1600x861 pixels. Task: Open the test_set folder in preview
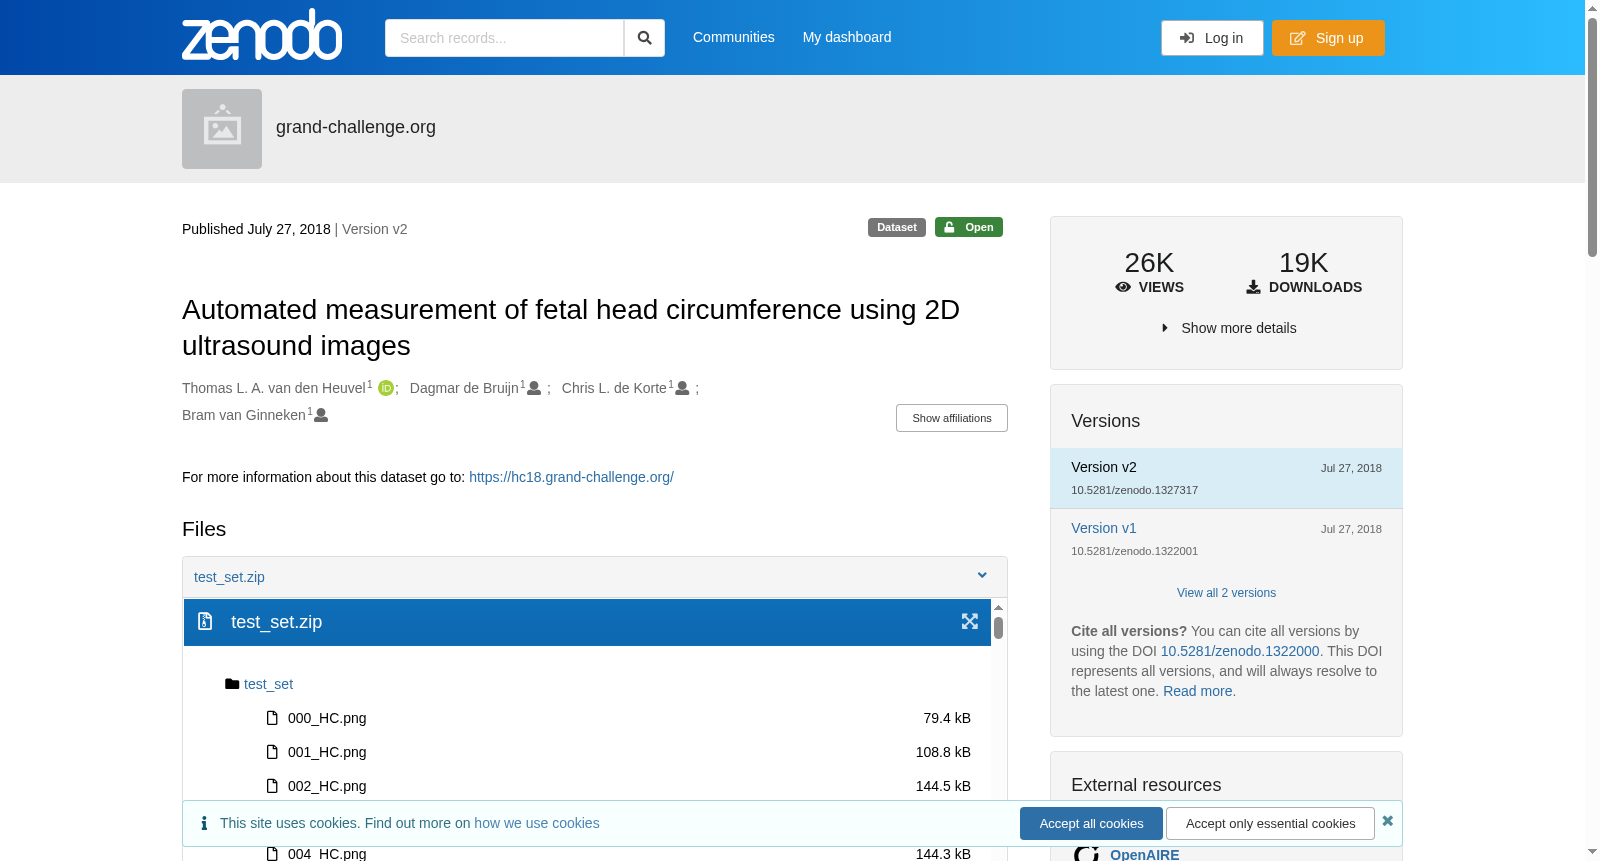coord(268,684)
